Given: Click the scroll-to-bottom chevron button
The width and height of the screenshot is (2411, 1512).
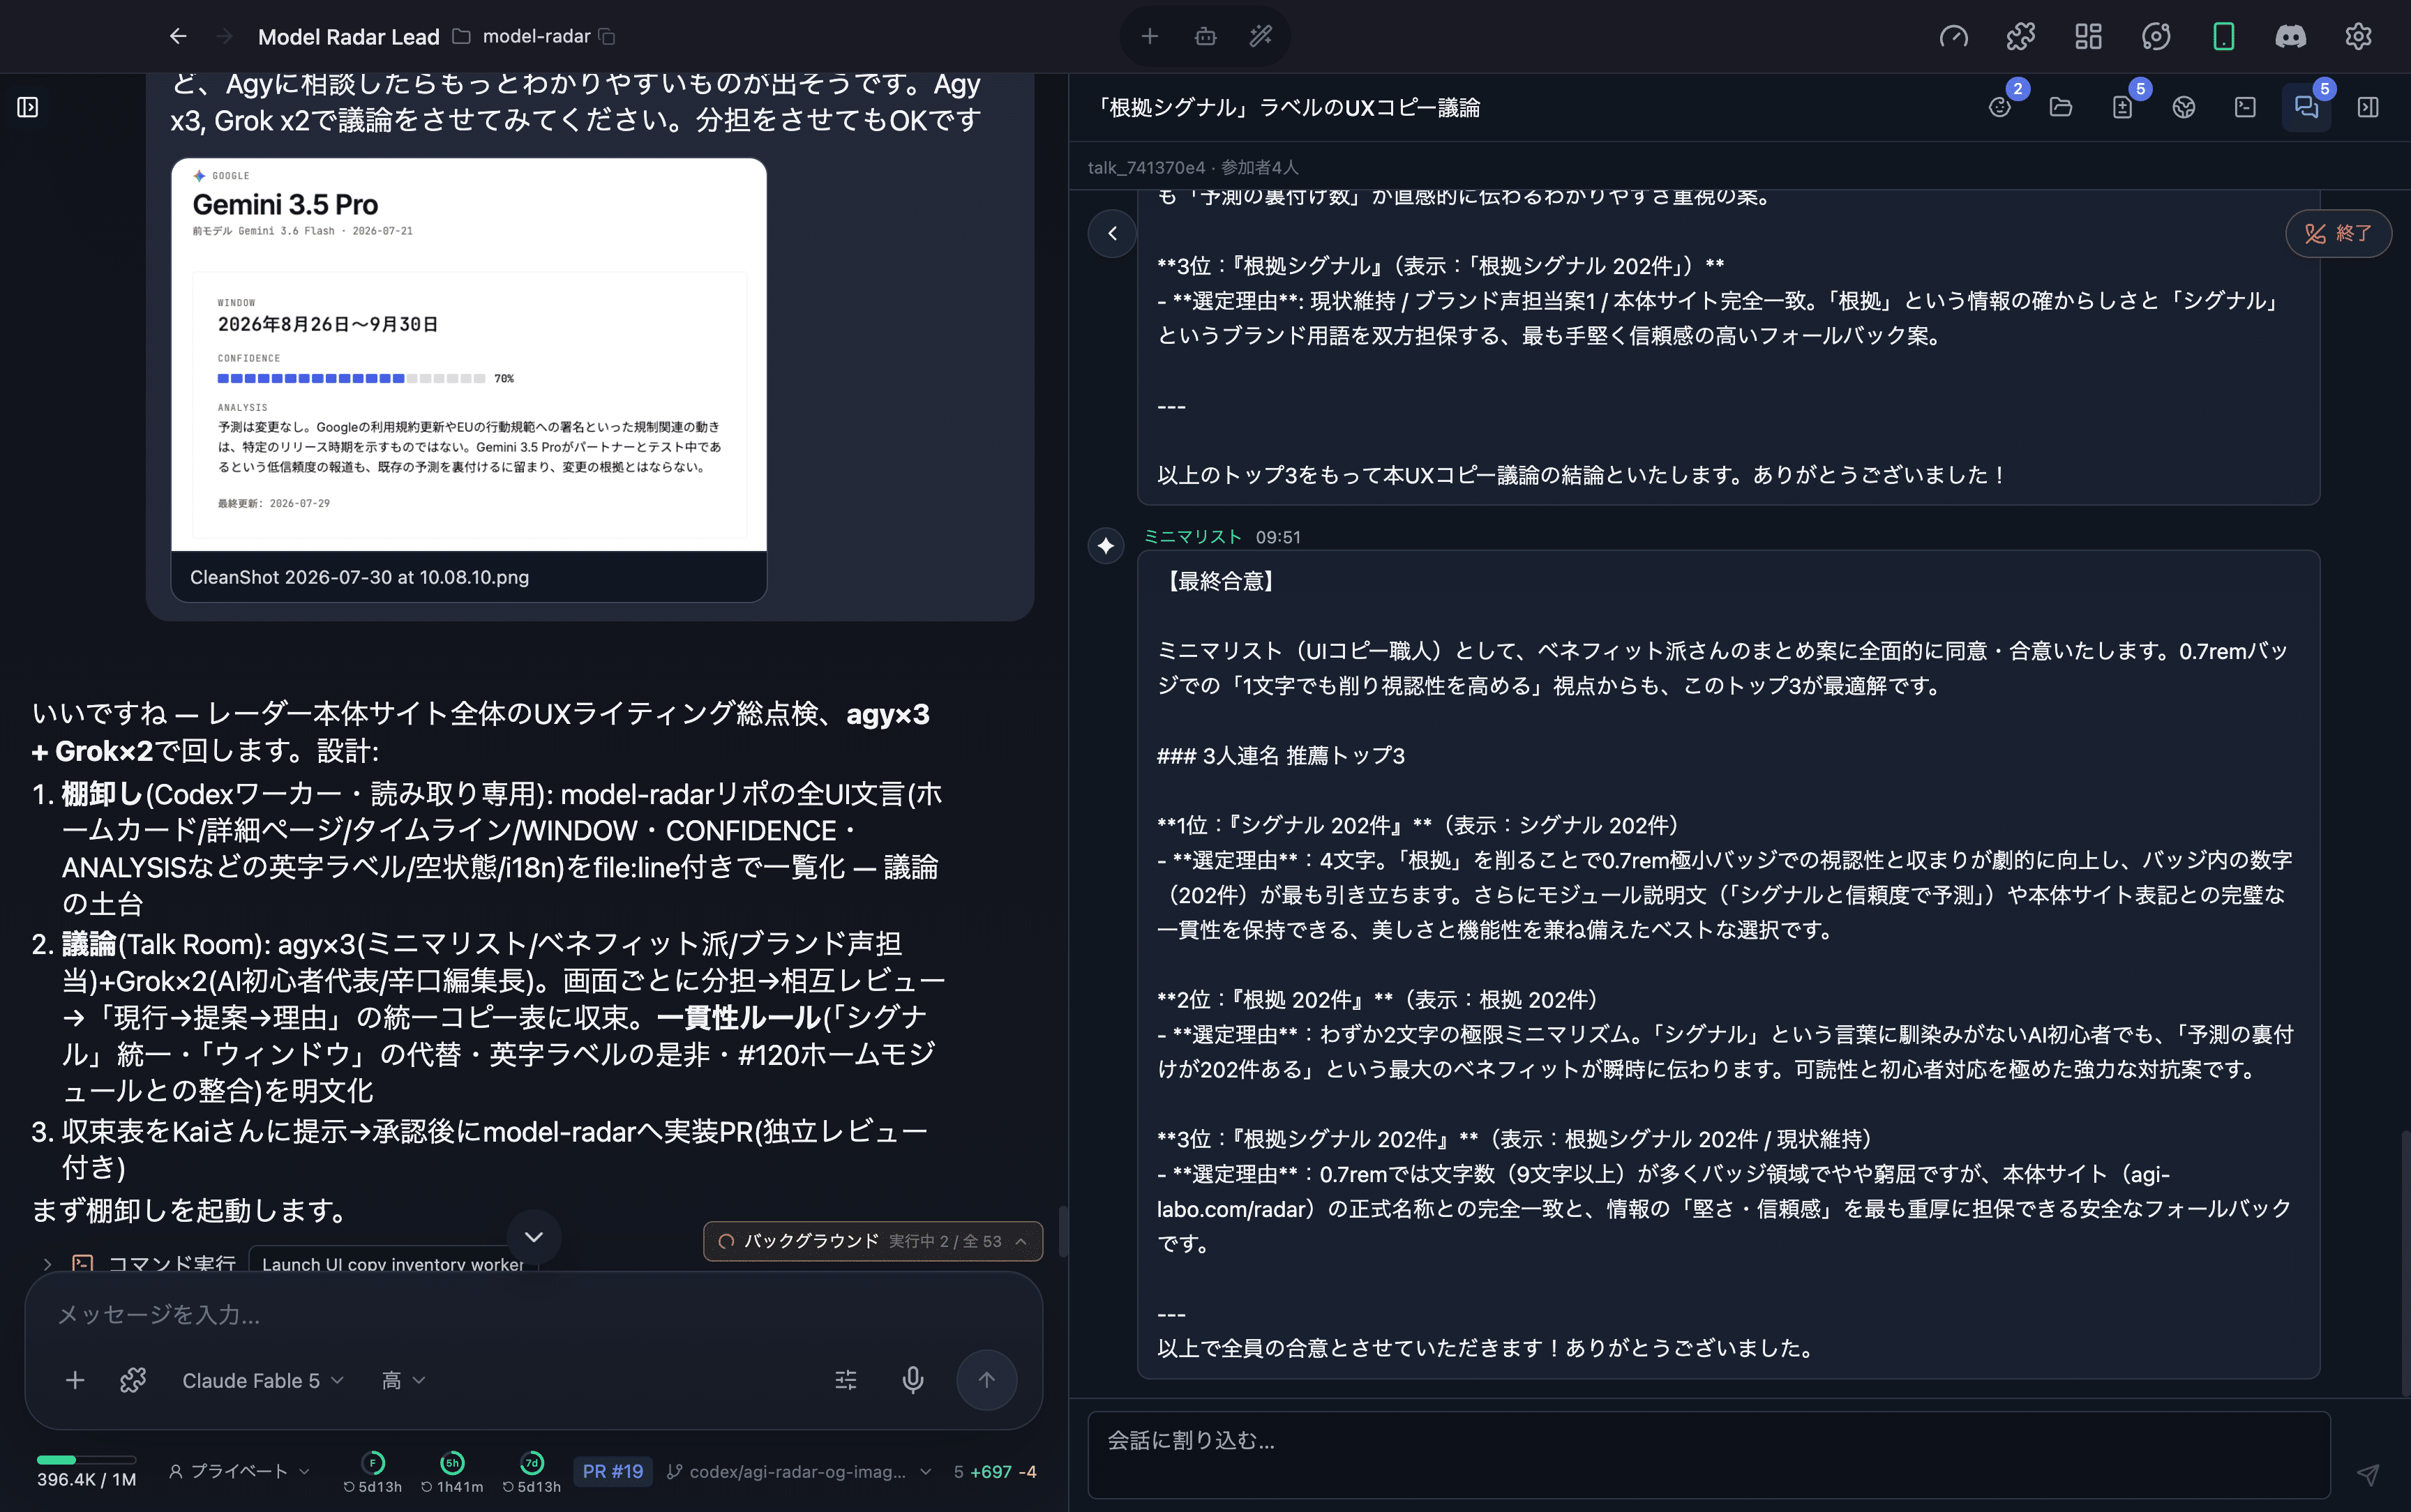Looking at the screenshot, I should coord(534,1236).
